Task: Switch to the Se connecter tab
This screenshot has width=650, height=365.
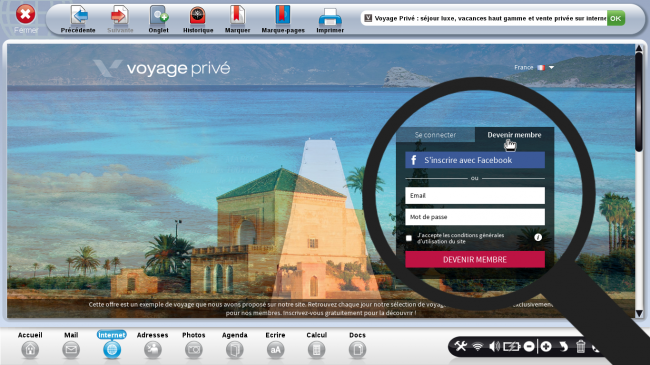Action: (x=435, y=135)
